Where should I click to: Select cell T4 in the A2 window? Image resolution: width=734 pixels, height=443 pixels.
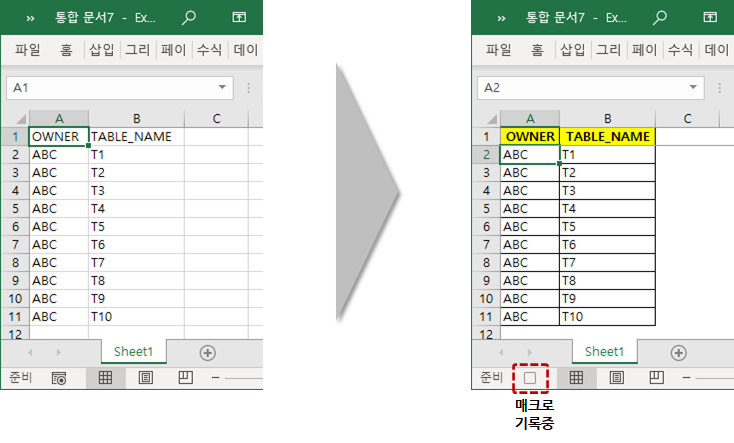click(x=607, y=208)
